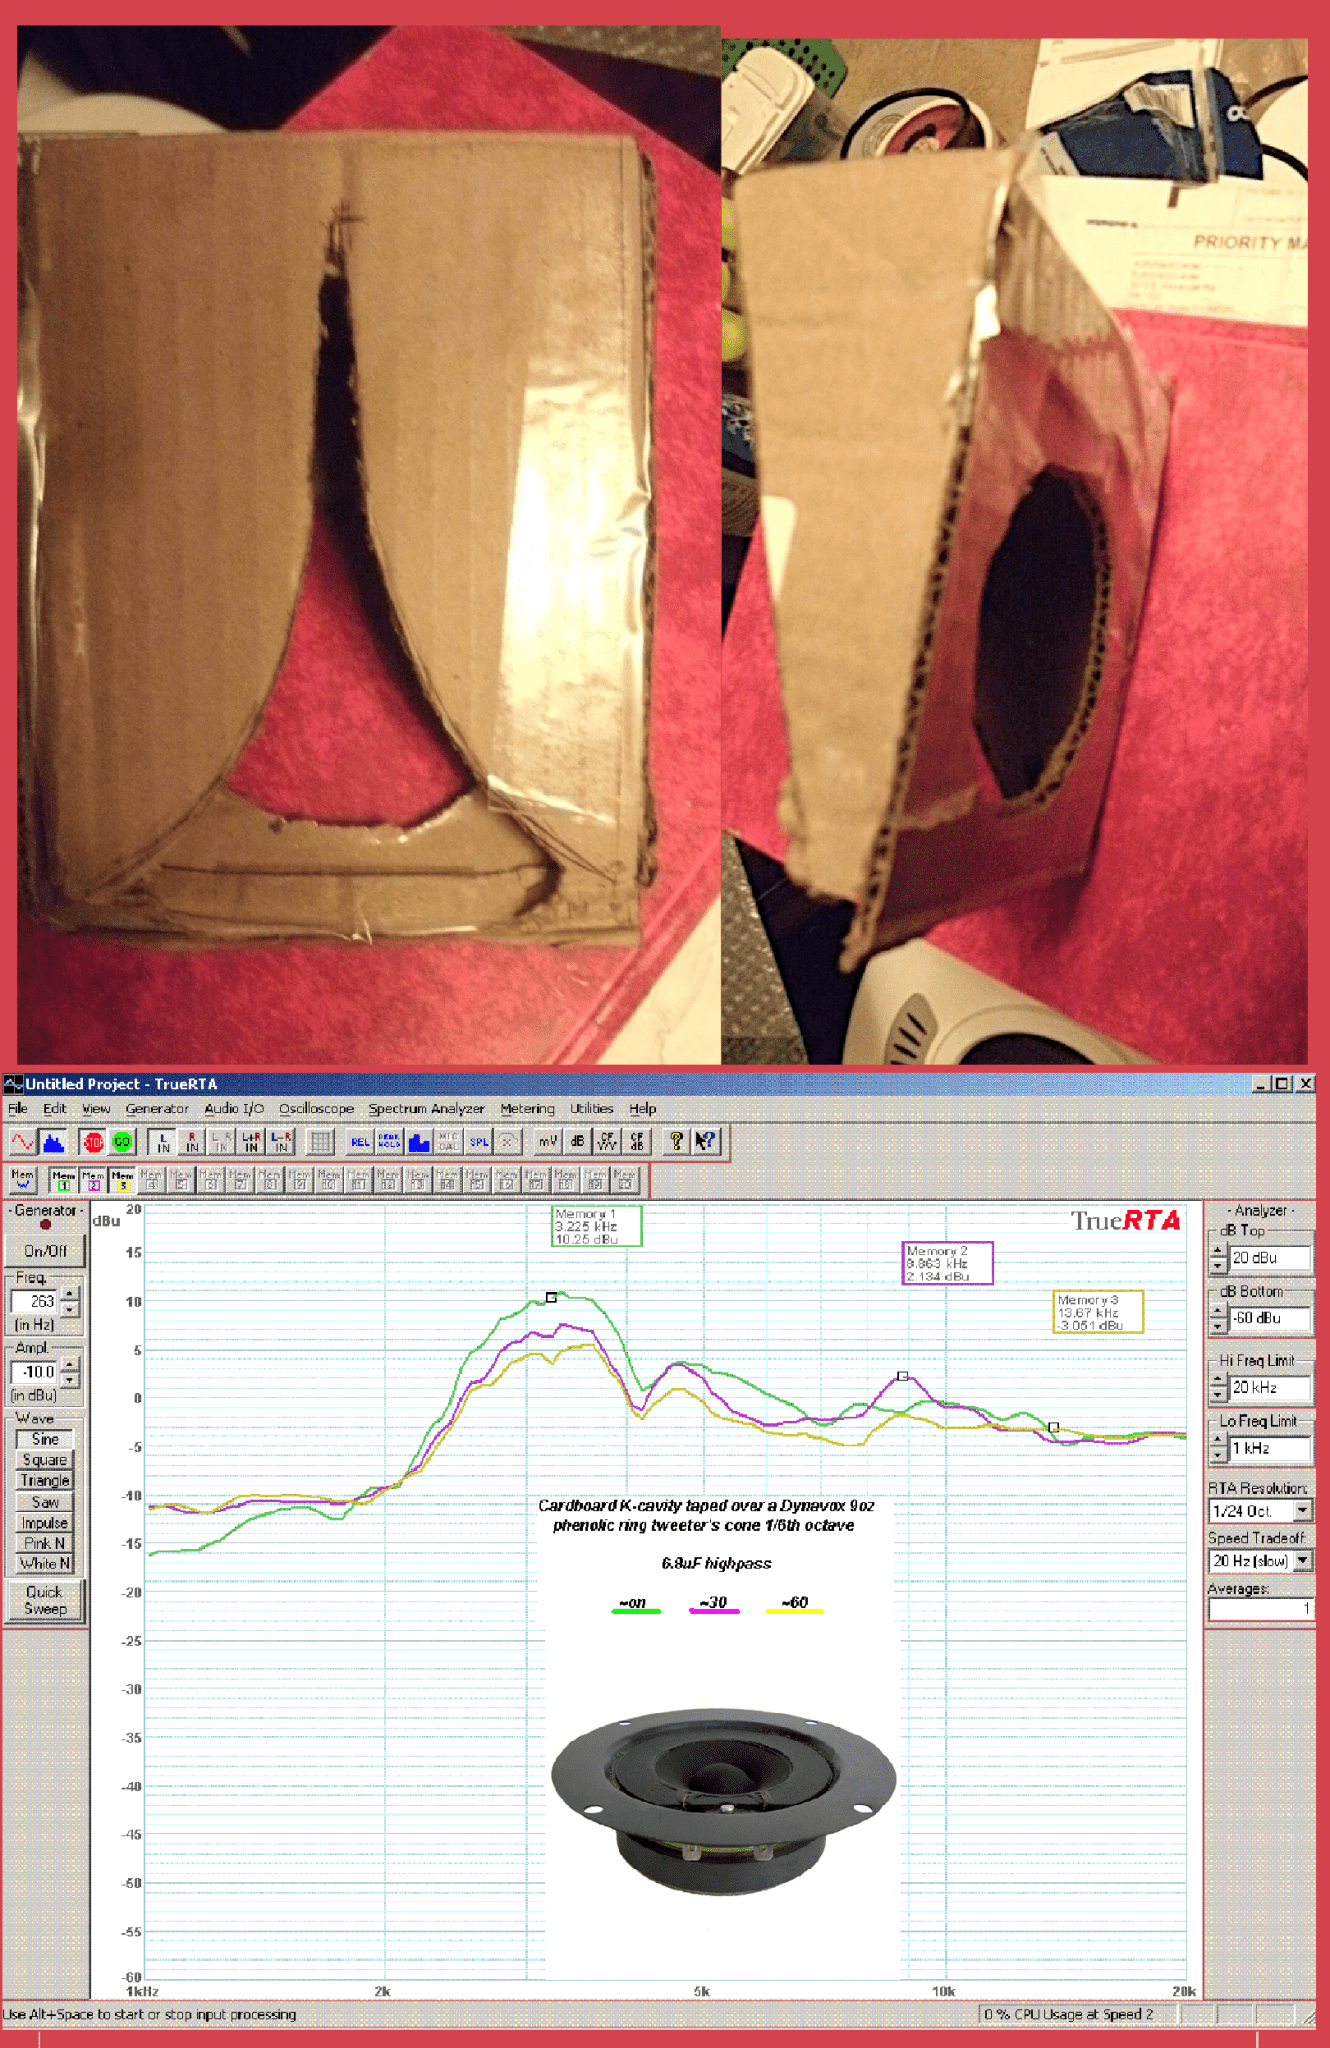
Task: Adjust the dB Bottom stepper arrows
Action: click(1218, 1319)
